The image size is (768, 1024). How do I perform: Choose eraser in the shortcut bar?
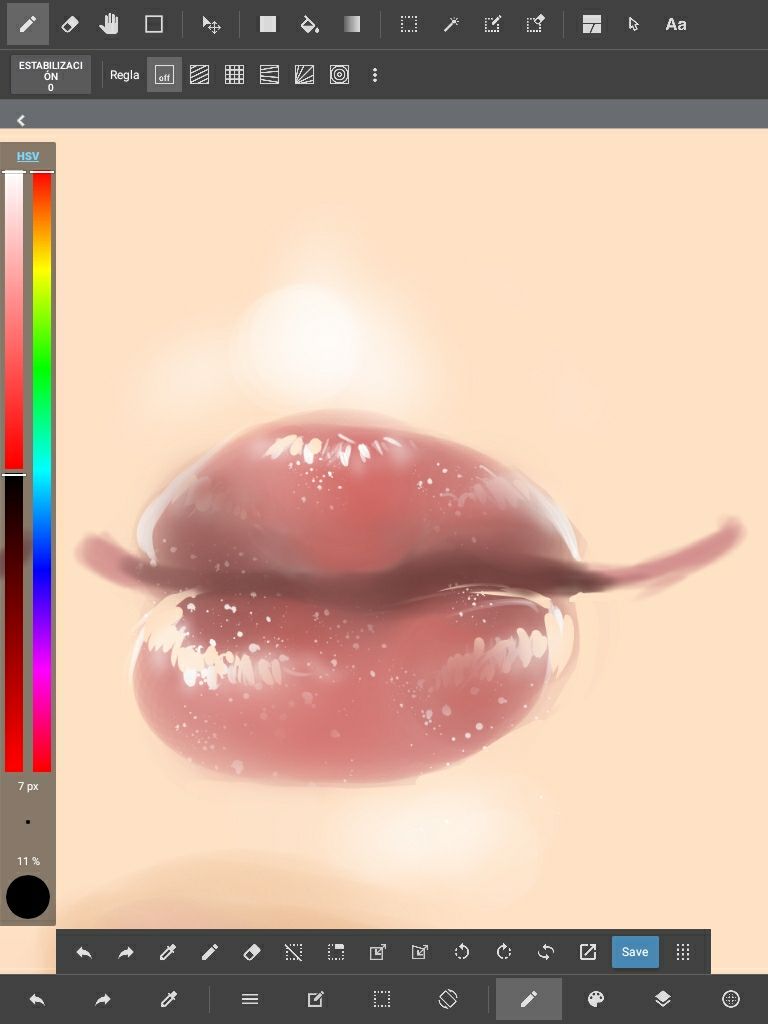[x=251, y=952]
